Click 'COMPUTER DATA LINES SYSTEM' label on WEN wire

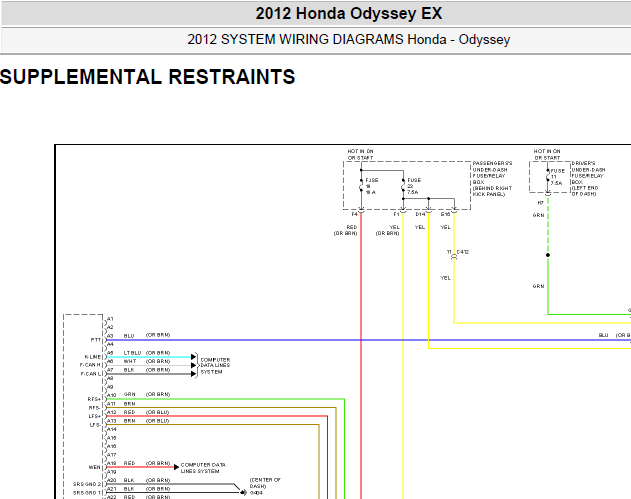(203, 468)
